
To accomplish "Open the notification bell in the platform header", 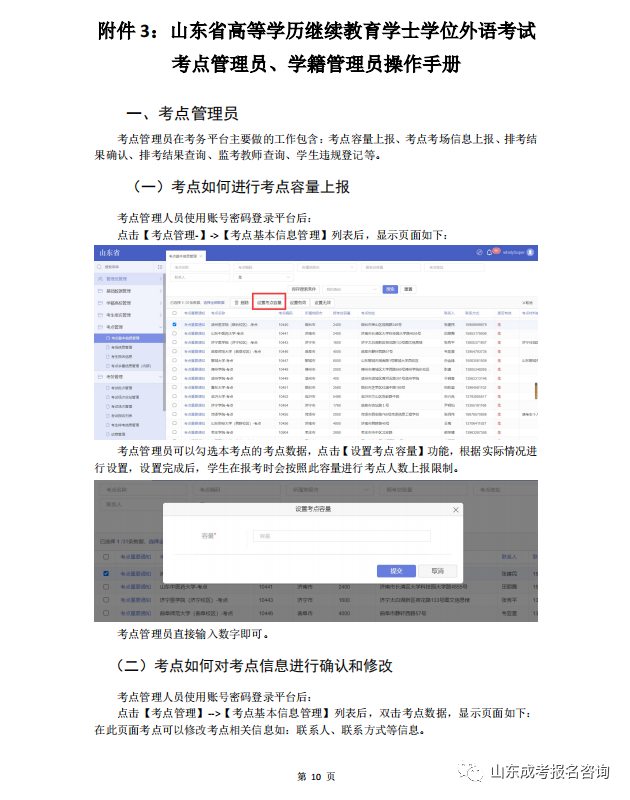I will click(x=489, y=252).
